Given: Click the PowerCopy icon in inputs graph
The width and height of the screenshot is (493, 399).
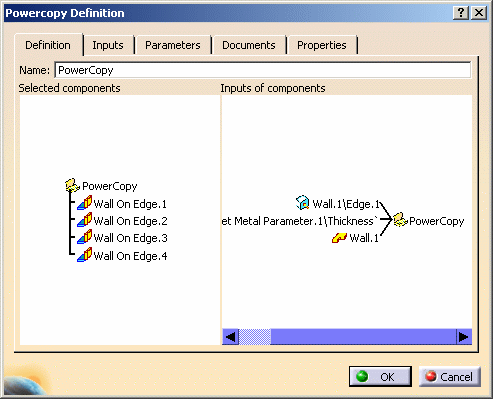Looking at the screenshot, I should tap(400, 220).
